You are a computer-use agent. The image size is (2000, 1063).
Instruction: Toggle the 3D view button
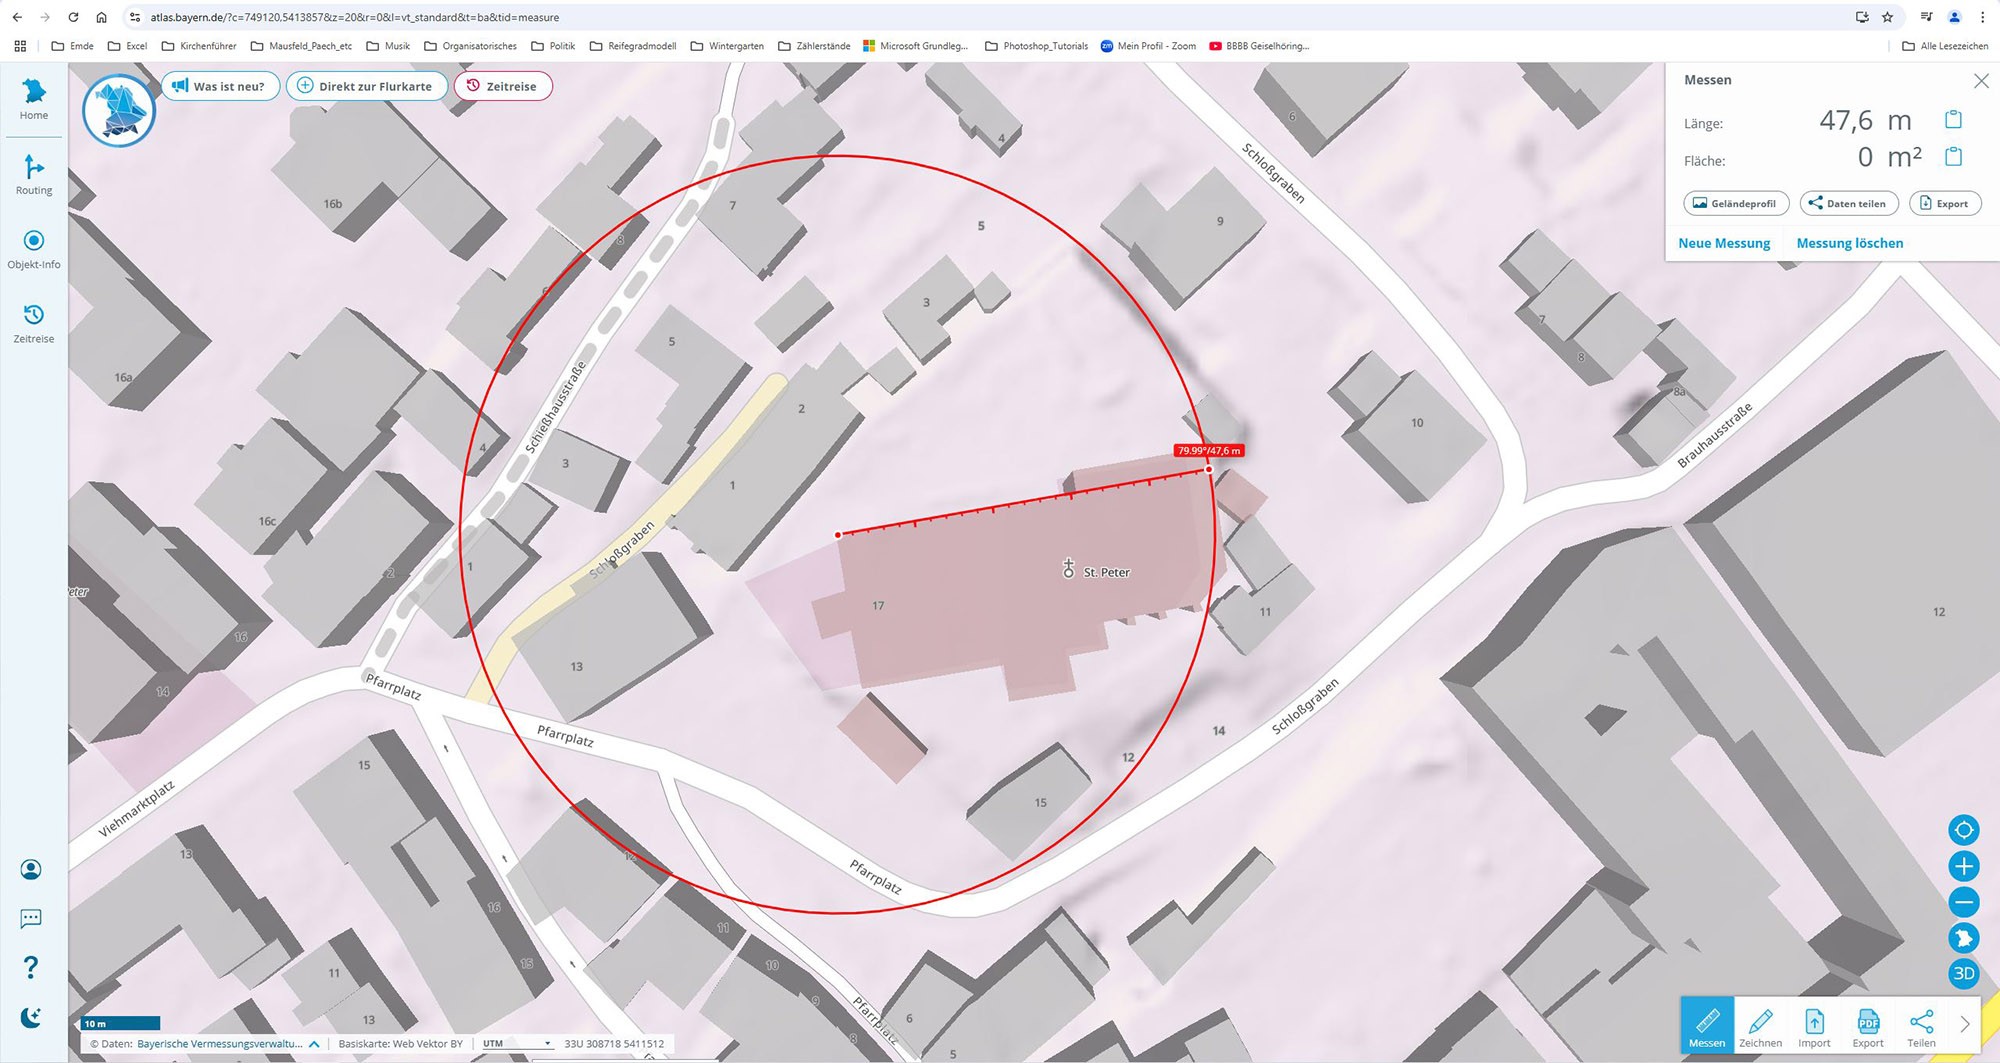click(x=1964, y=974)
